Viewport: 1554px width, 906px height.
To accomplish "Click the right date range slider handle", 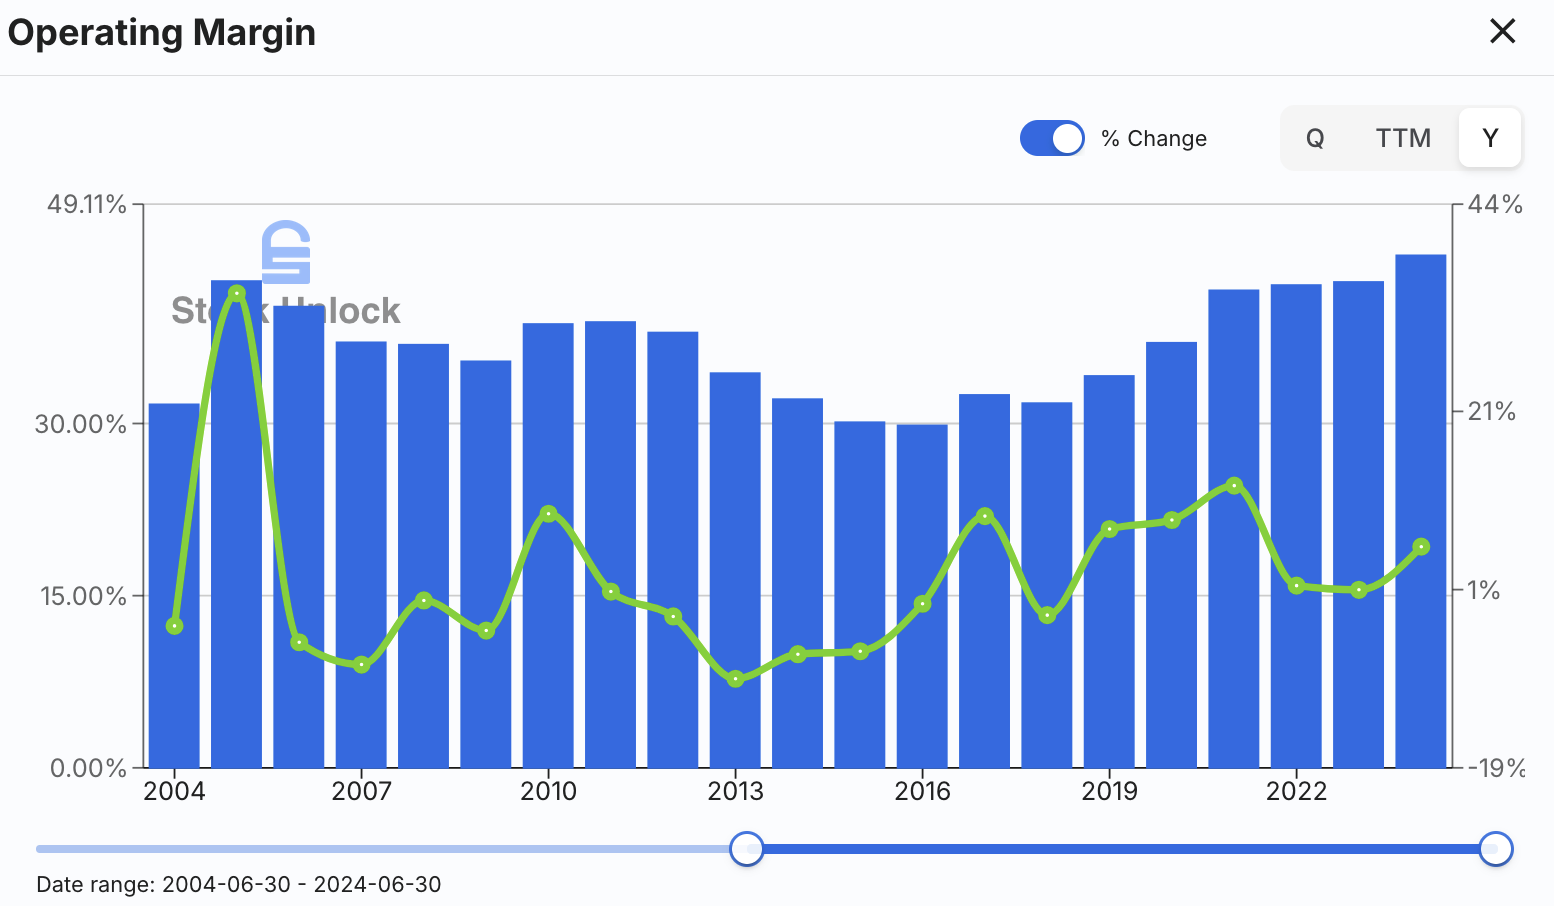I will [x=1496, y=849].
